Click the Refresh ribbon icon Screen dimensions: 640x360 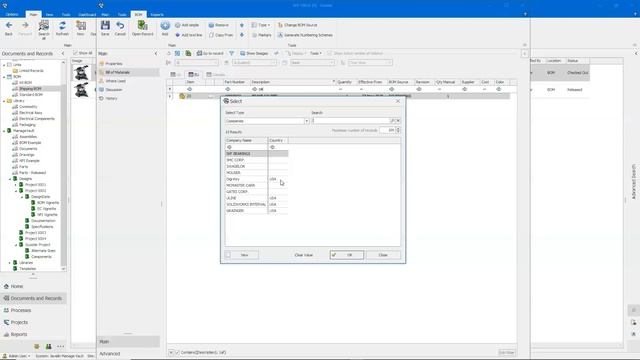[62, 28]
